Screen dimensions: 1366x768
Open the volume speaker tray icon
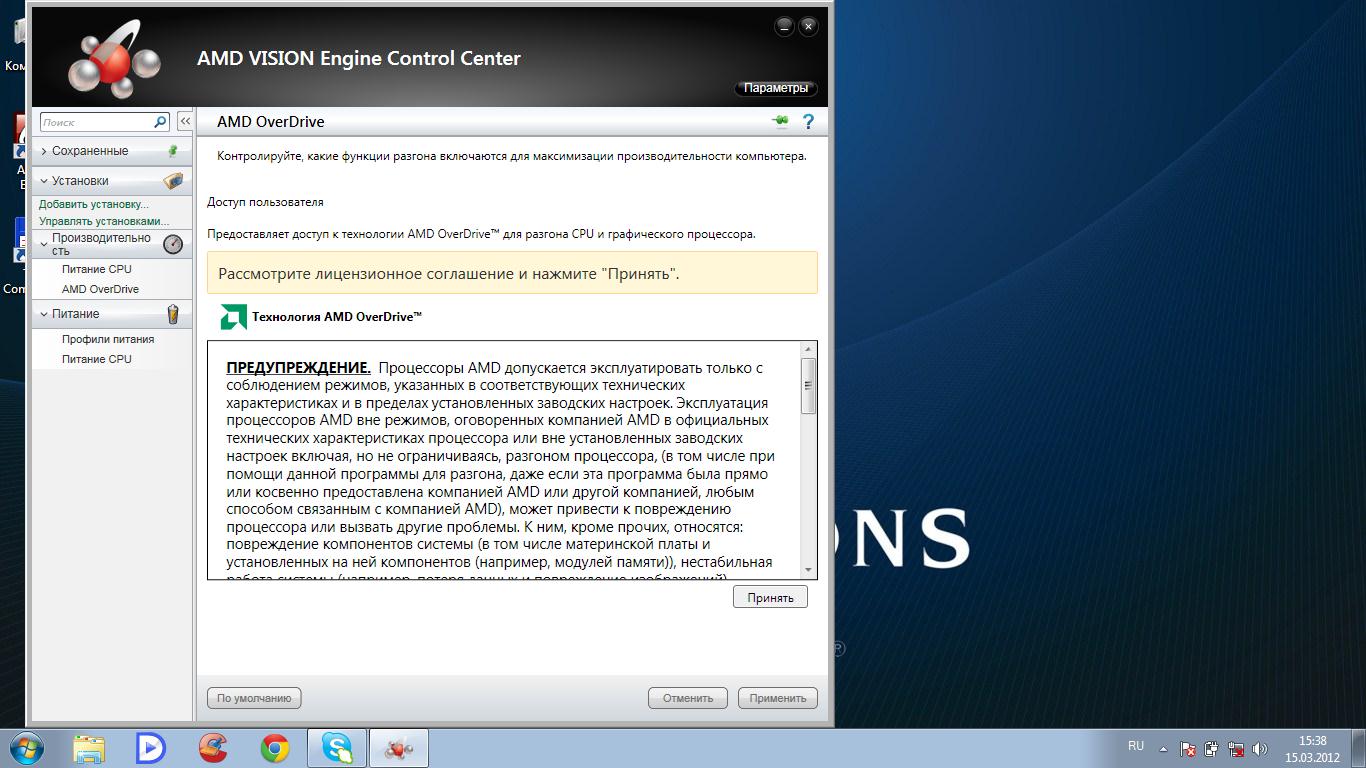pyautogui.click(x=1260, y=748)
